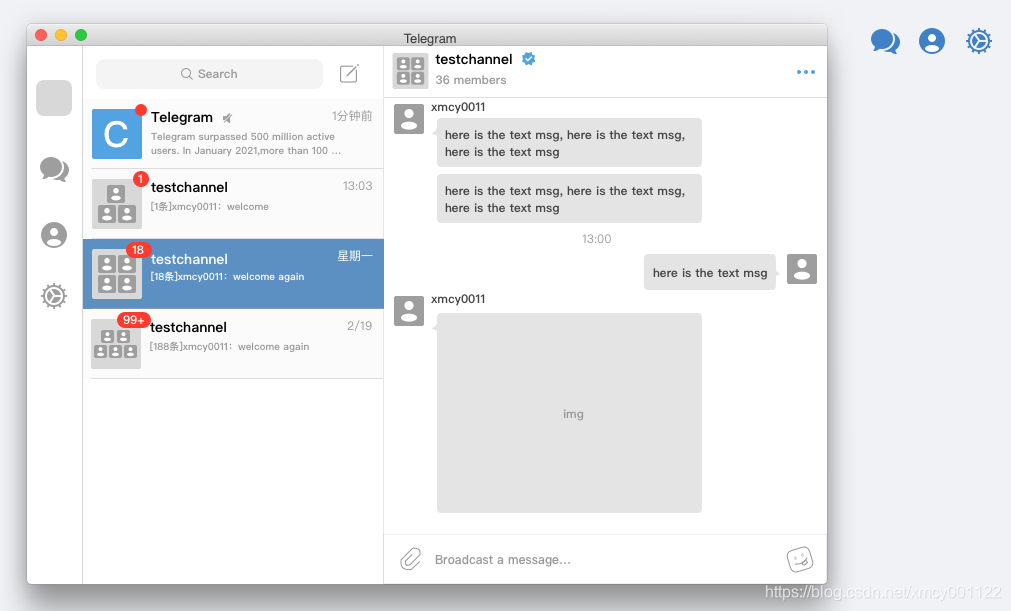Open the chats tab in the sidebar
This screenshot has height=611, width=1011.
click(54, 169)
